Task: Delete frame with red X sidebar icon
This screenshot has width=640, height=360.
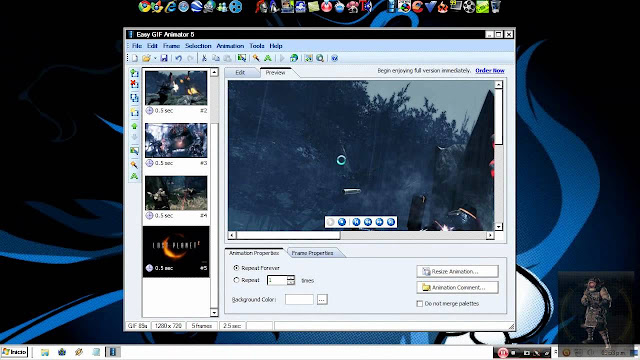Action: click(134, 84)
